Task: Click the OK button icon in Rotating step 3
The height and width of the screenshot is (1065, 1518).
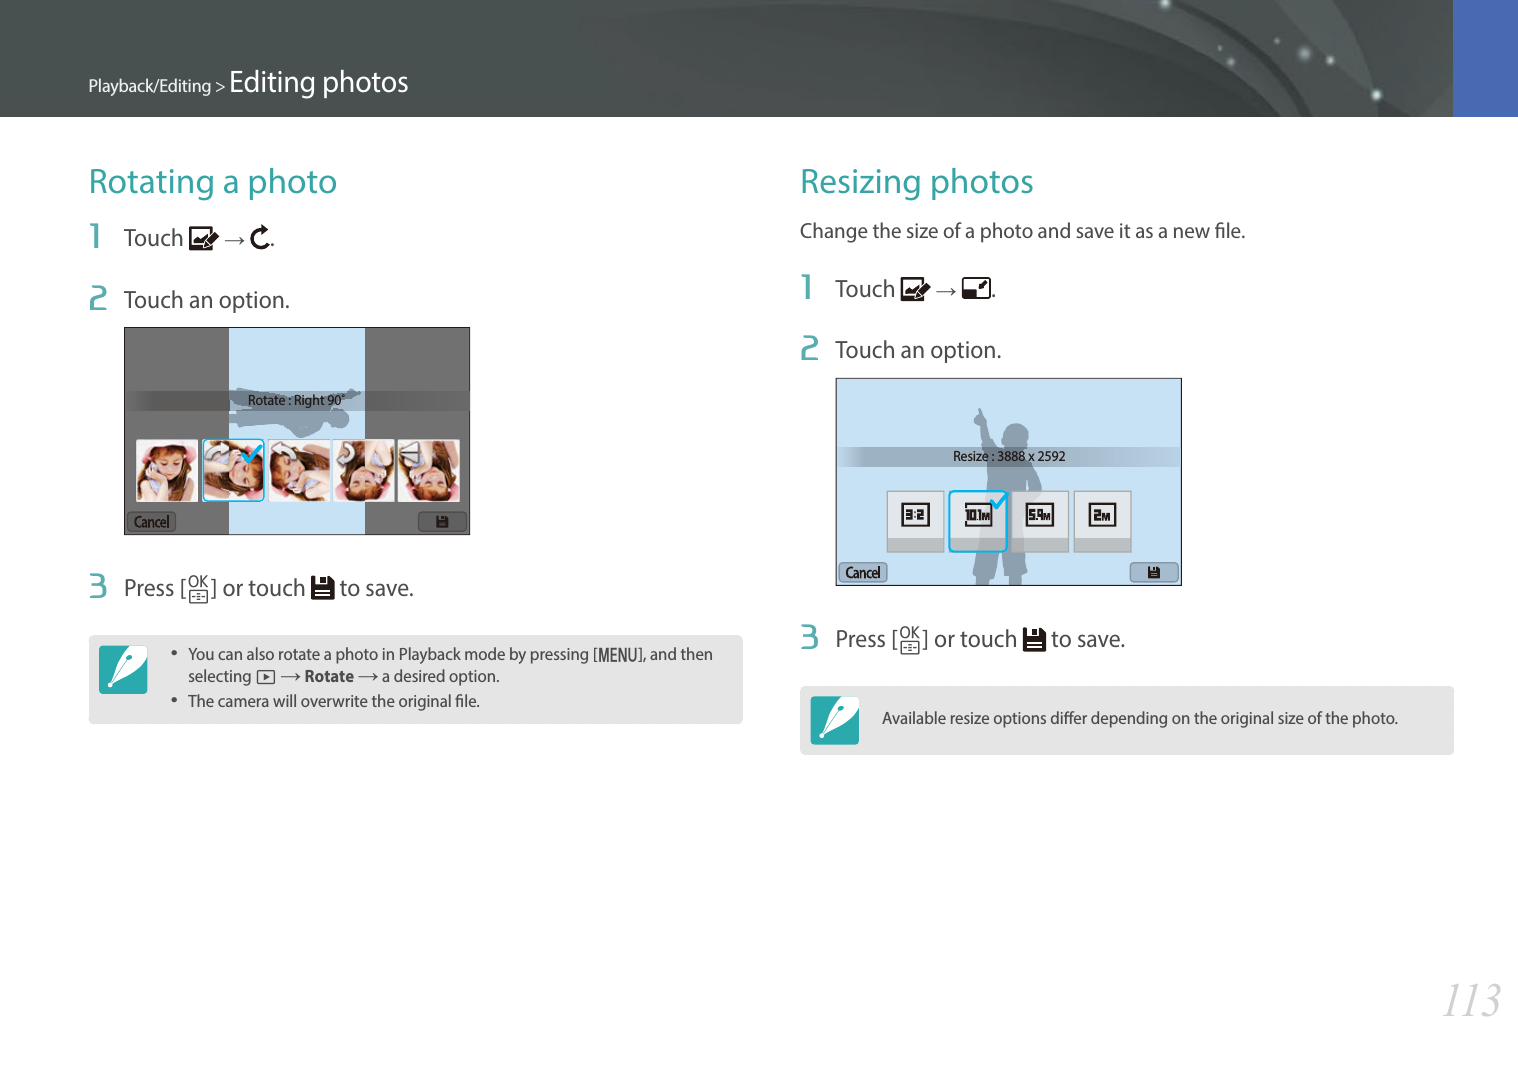Action: [198, 588]
